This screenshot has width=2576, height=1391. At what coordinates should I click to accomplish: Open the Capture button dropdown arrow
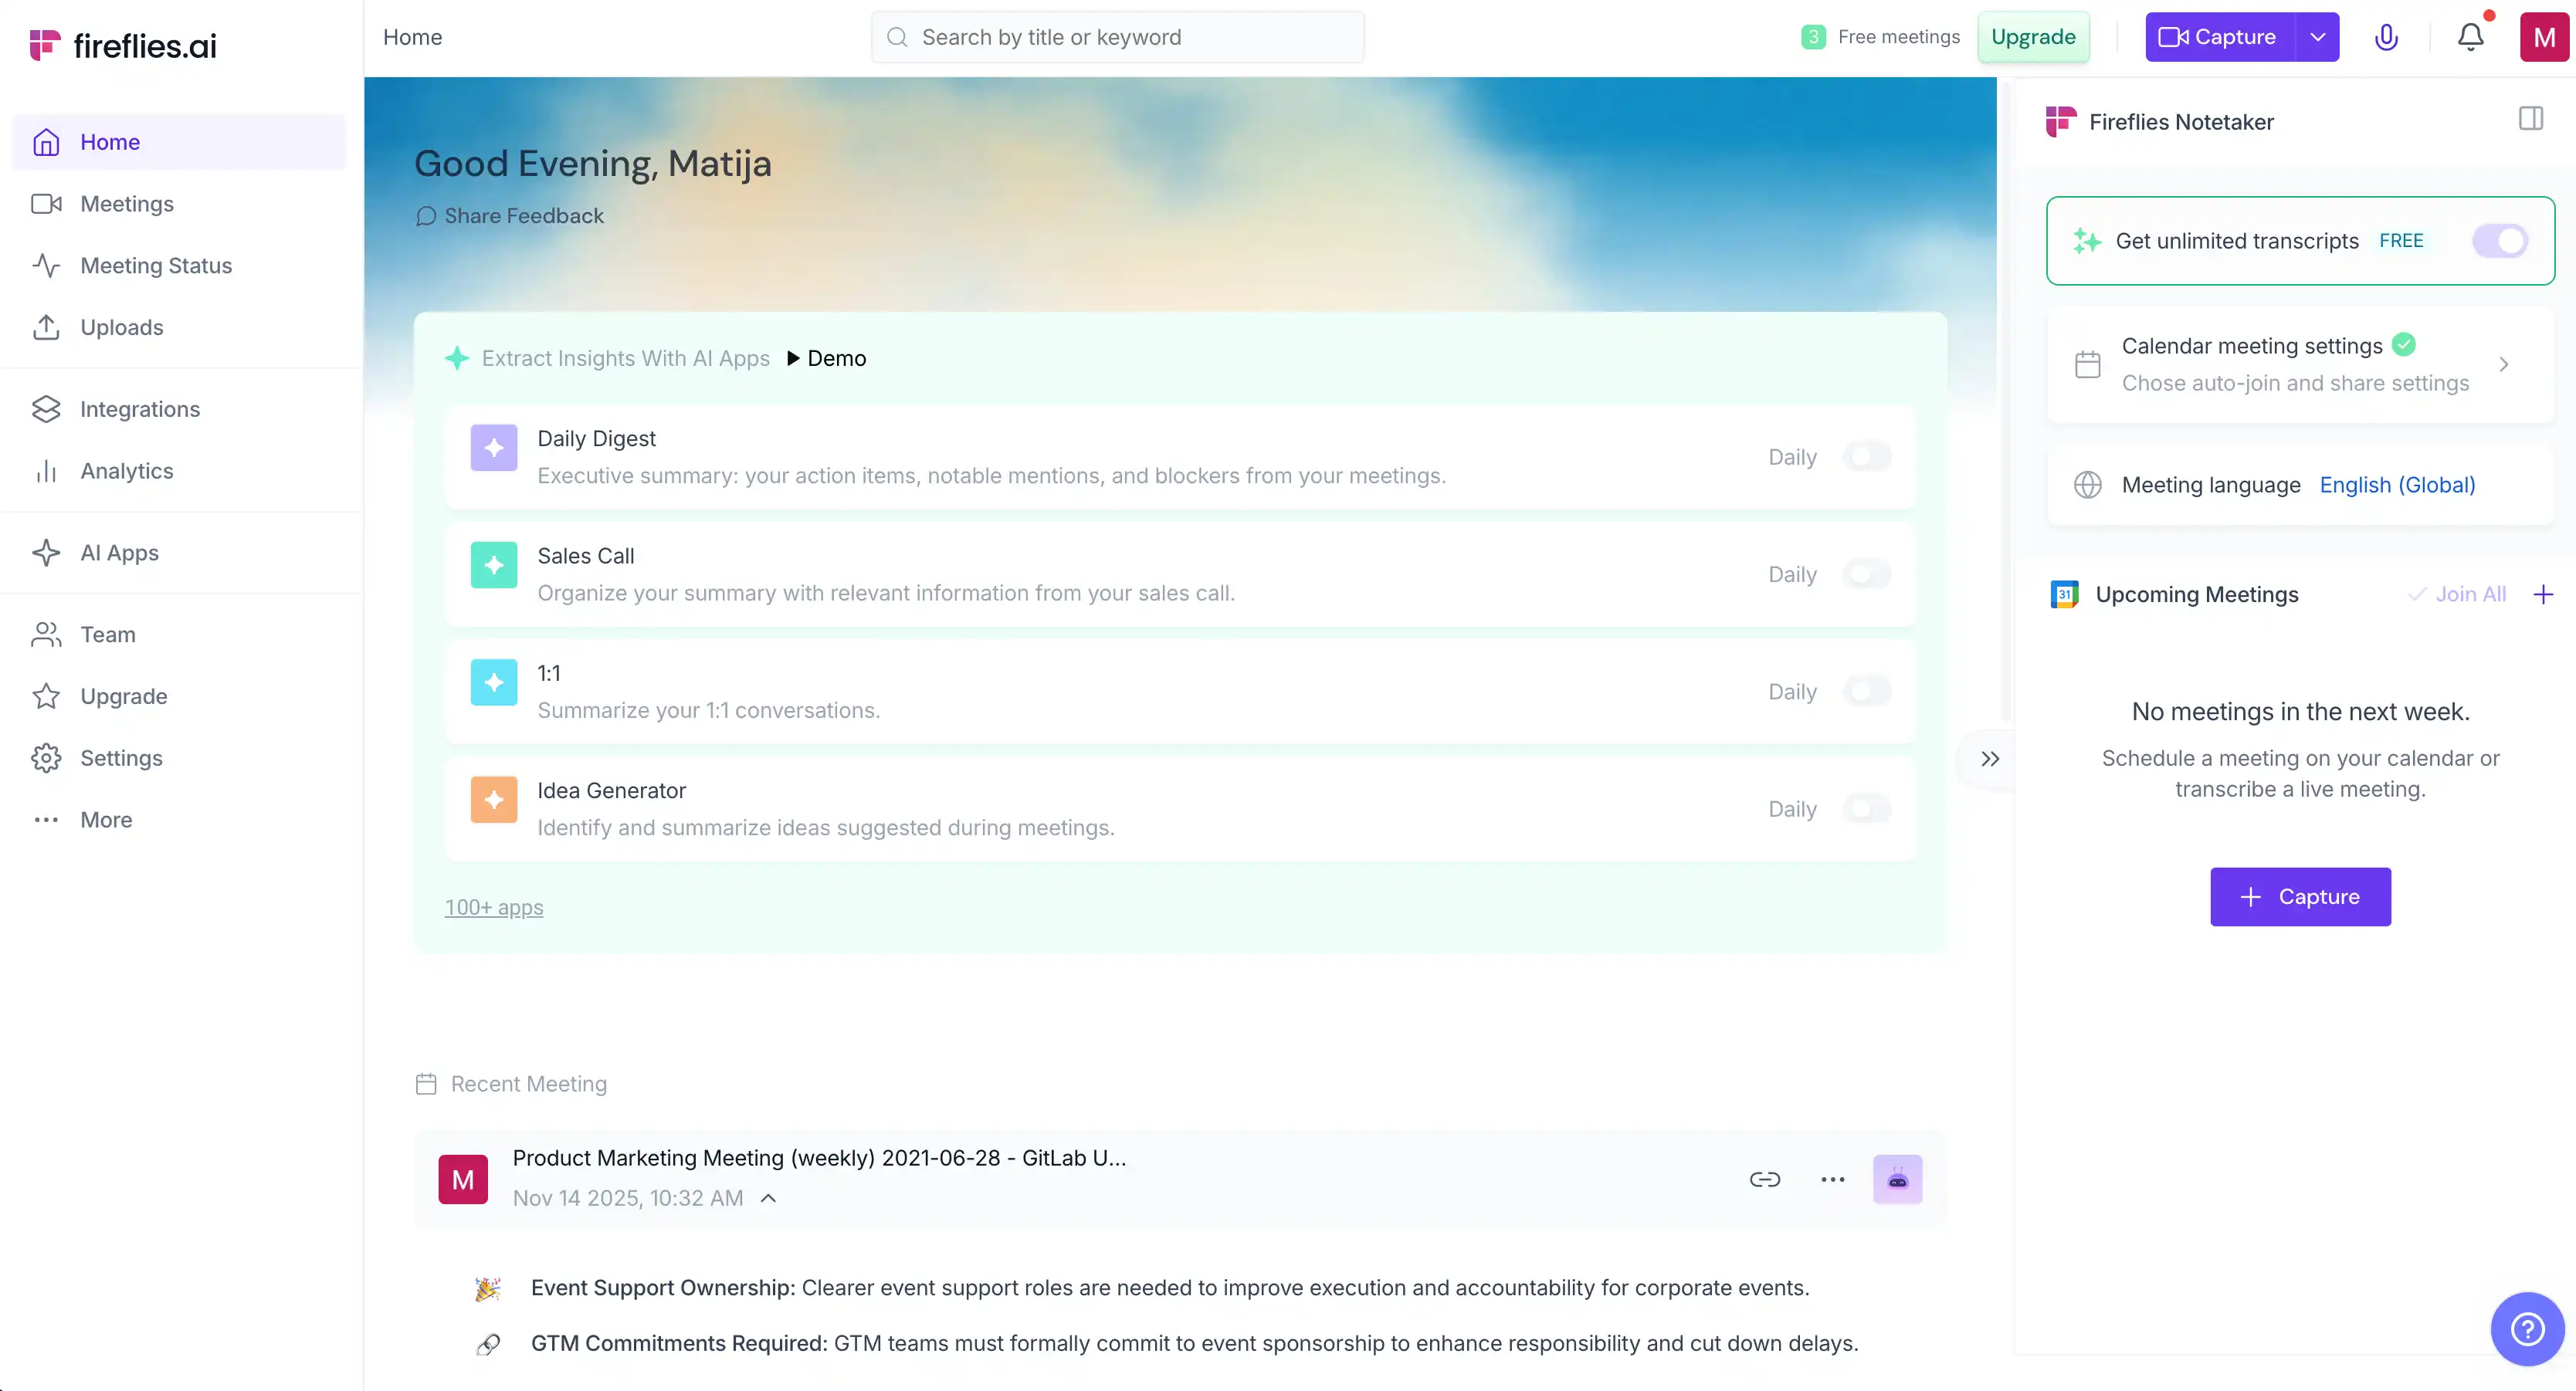[x=2317, y=37]
